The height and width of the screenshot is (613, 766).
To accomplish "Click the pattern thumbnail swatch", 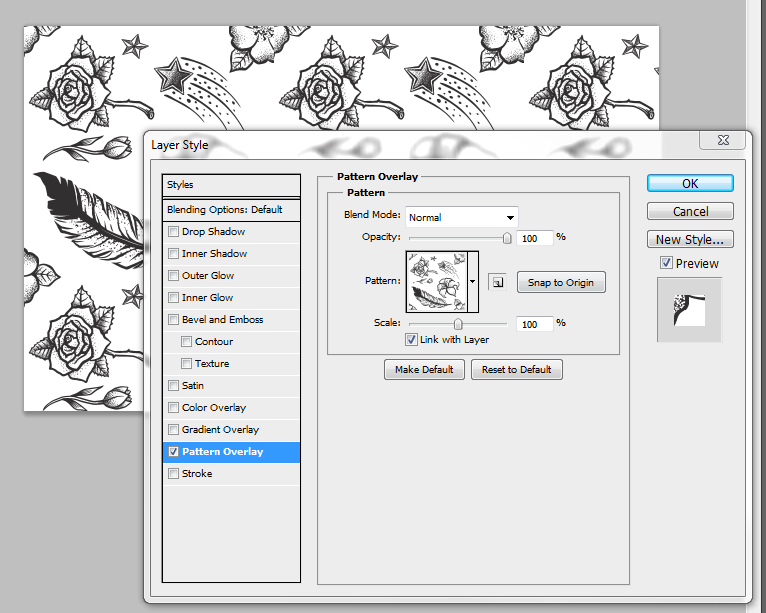I will coord(437,282).
